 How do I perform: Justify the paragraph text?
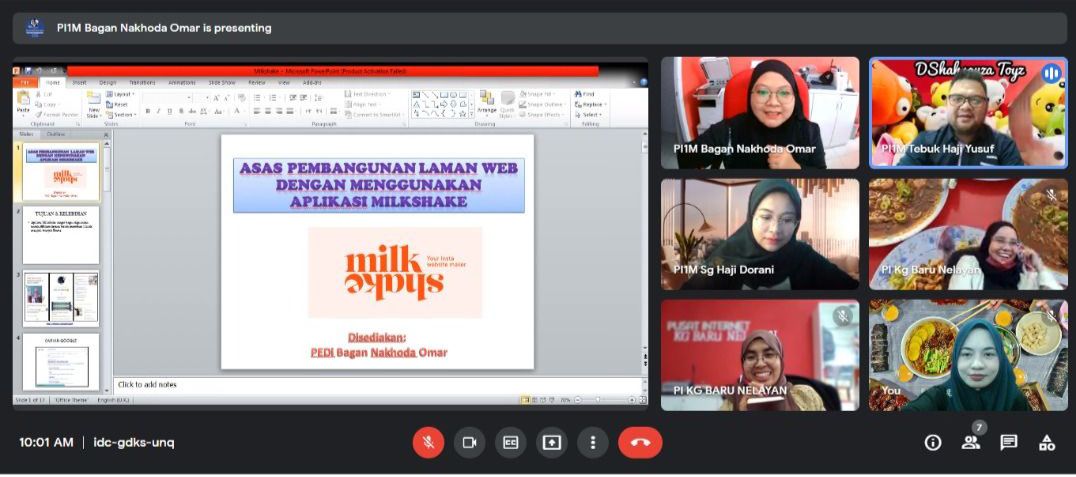coord(290,111)
